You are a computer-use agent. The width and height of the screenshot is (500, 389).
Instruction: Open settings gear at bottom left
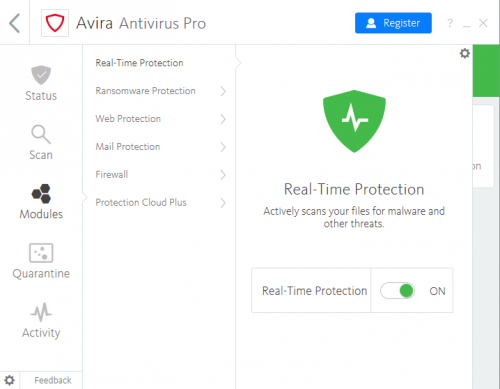click(x=10, y=380)
